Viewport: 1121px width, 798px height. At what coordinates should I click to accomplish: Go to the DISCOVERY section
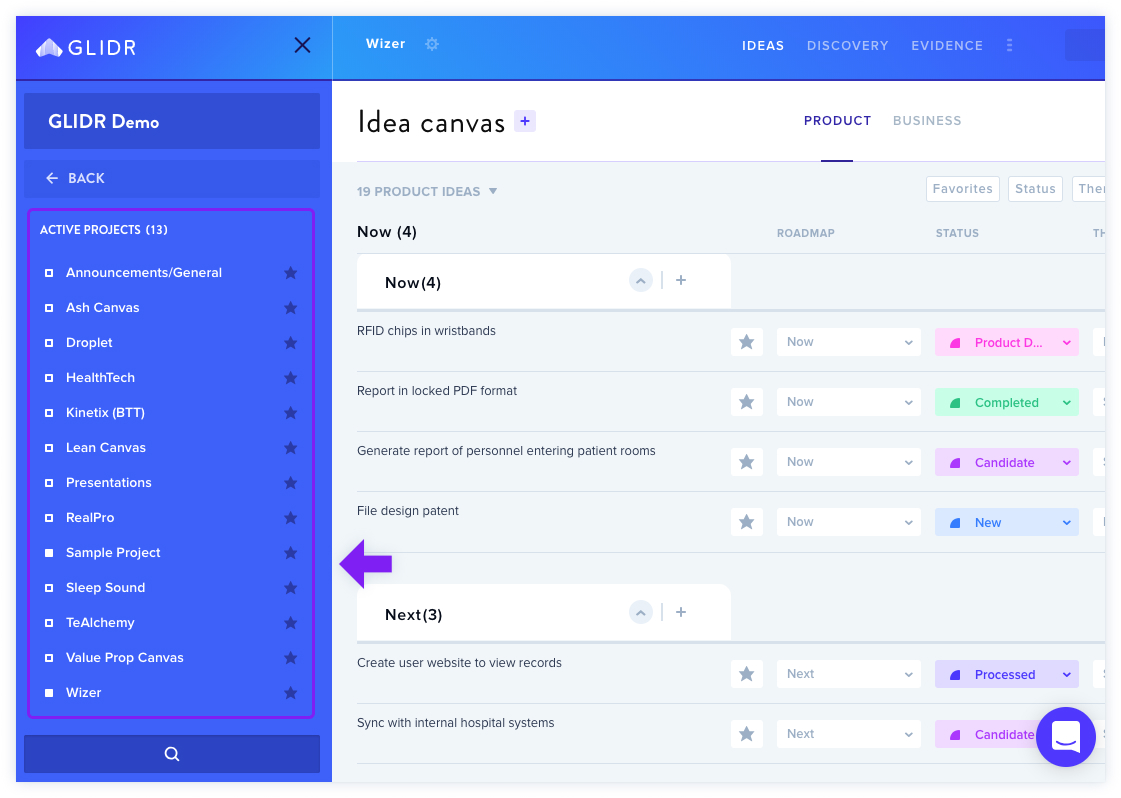tap(847, 46)
